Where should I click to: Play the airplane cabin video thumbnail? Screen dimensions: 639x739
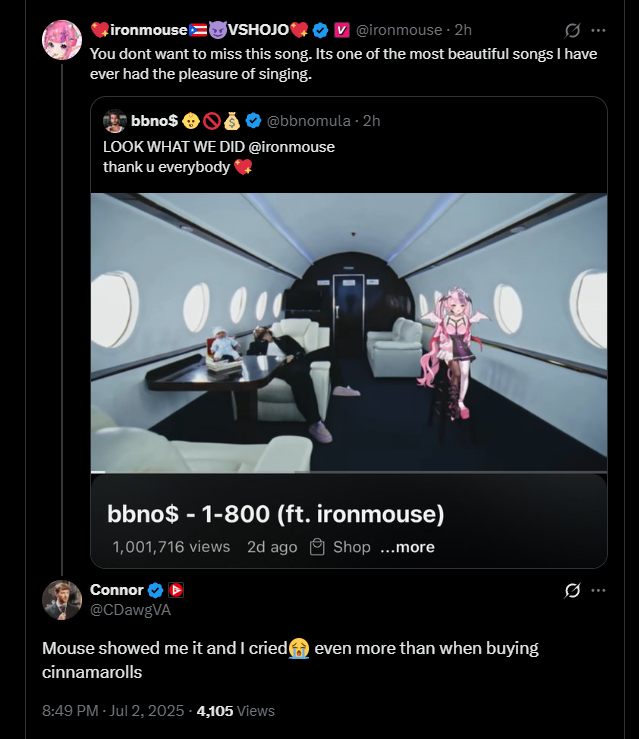(x=348, y=332)
